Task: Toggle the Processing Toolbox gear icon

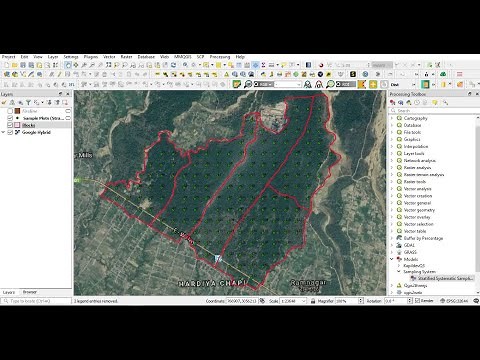Action: 255,65
